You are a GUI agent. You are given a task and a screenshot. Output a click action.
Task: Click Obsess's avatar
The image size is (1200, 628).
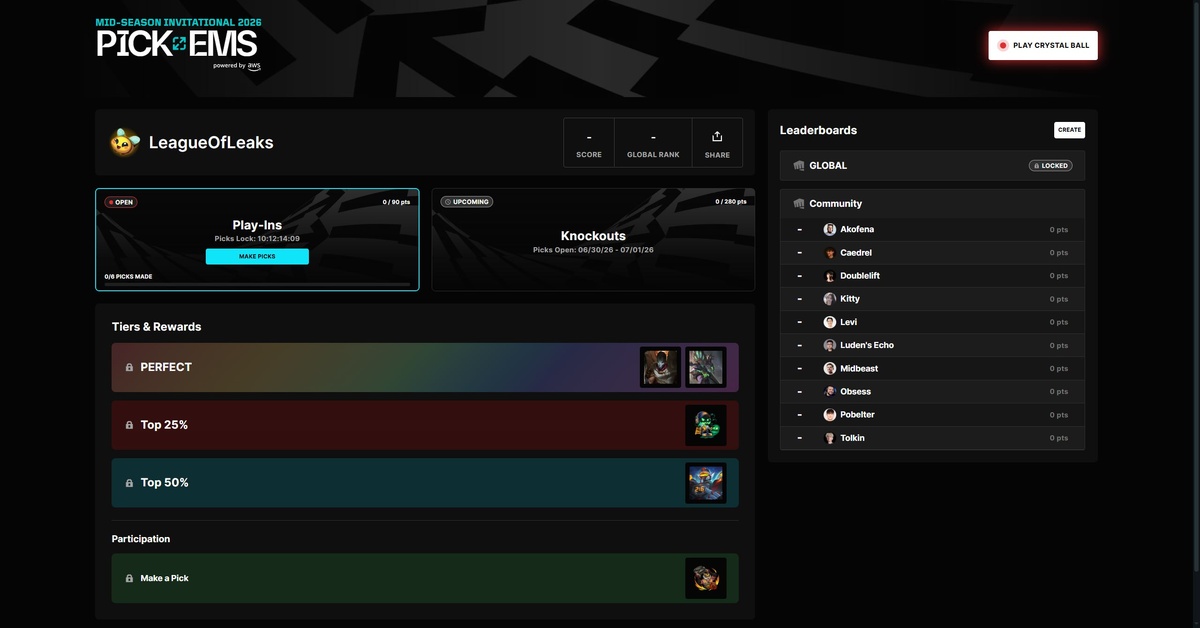click(830, 392)
